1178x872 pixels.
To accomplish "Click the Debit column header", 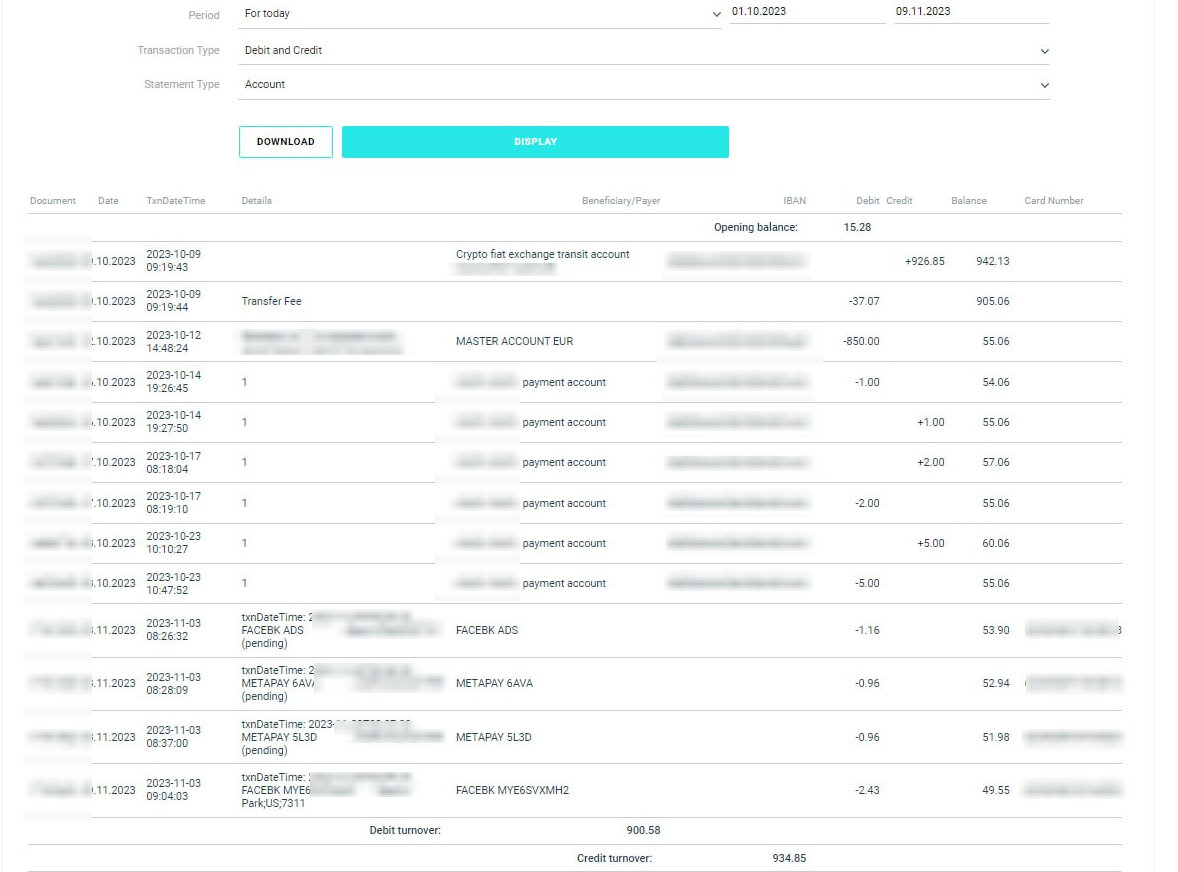I will click(x=868, y=201).
